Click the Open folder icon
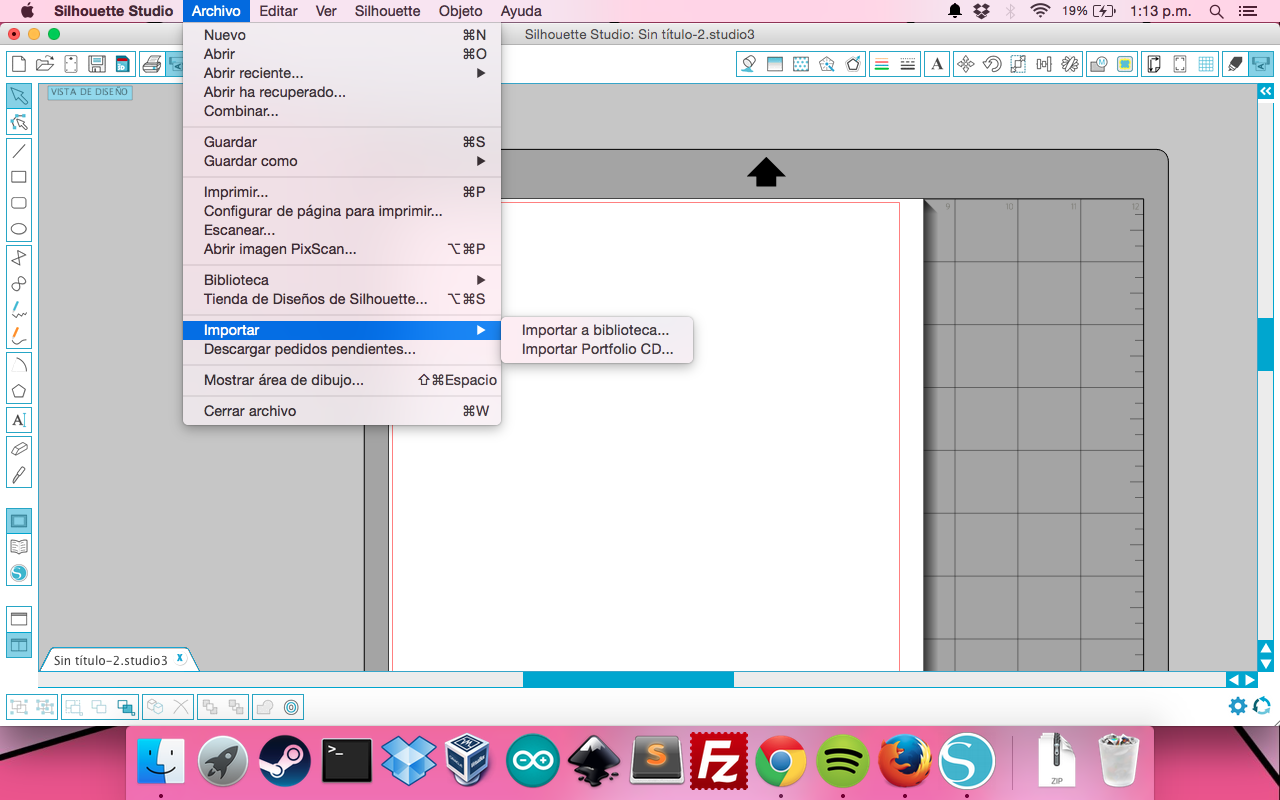Viewport: 1280px width, 800px height. pyautogui.click(x=44, y=64)
